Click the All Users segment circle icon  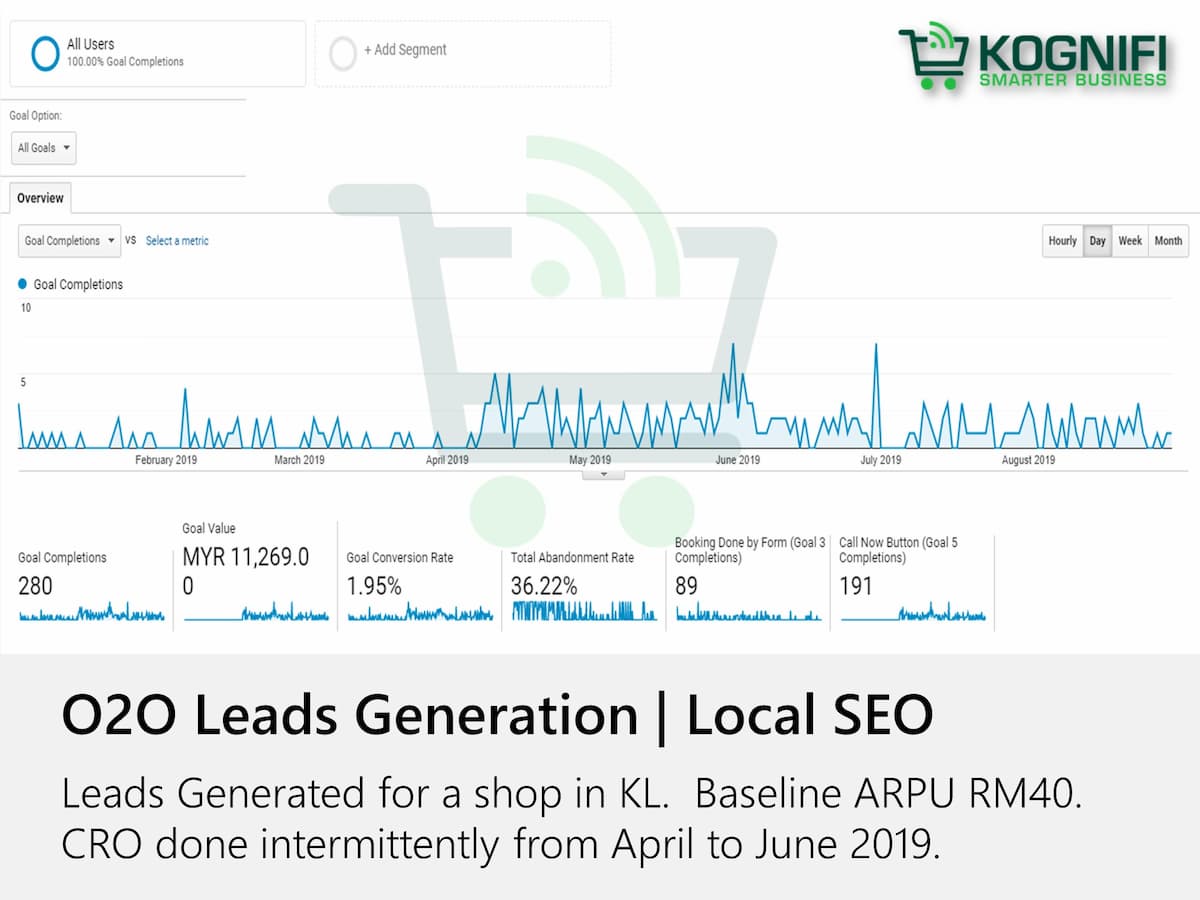click(x=45, y=53)
